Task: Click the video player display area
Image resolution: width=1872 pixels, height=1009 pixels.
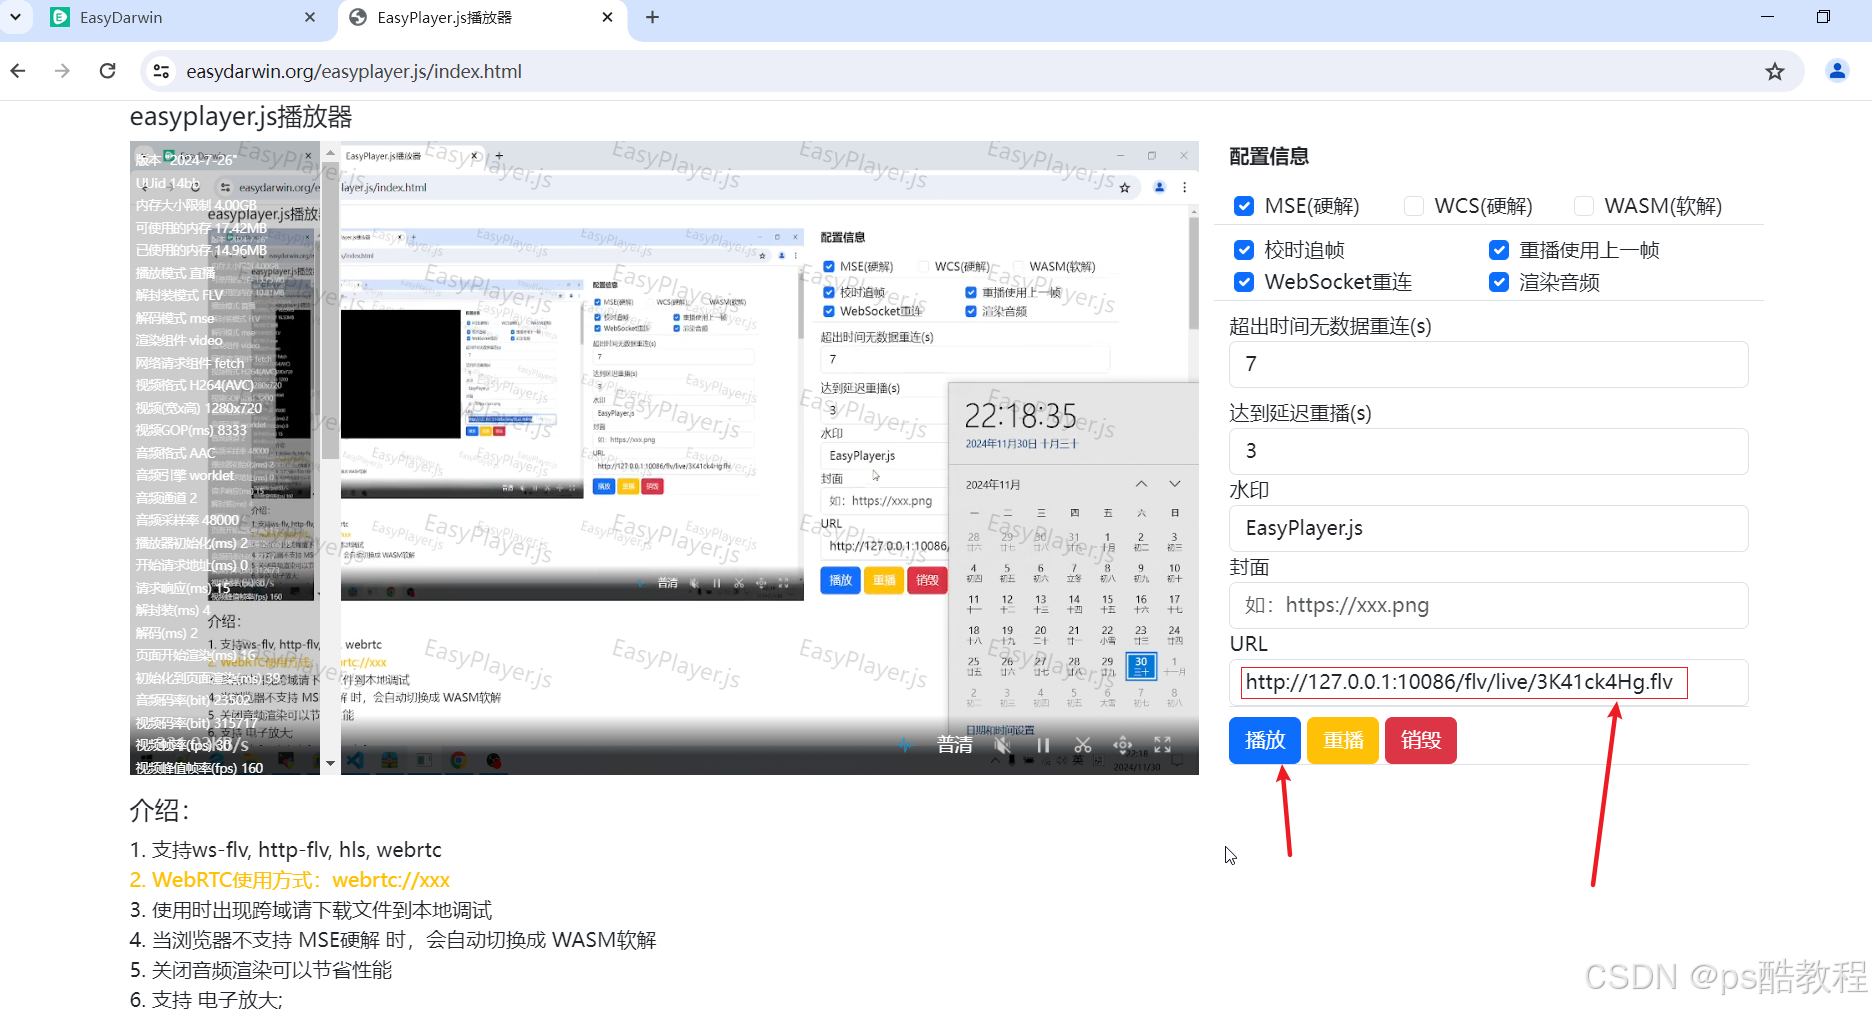Action: coord(664,458)
